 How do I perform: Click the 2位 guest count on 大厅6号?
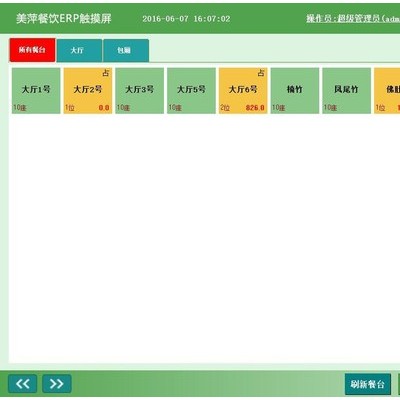pyautogui.click(x=225, y=108)
